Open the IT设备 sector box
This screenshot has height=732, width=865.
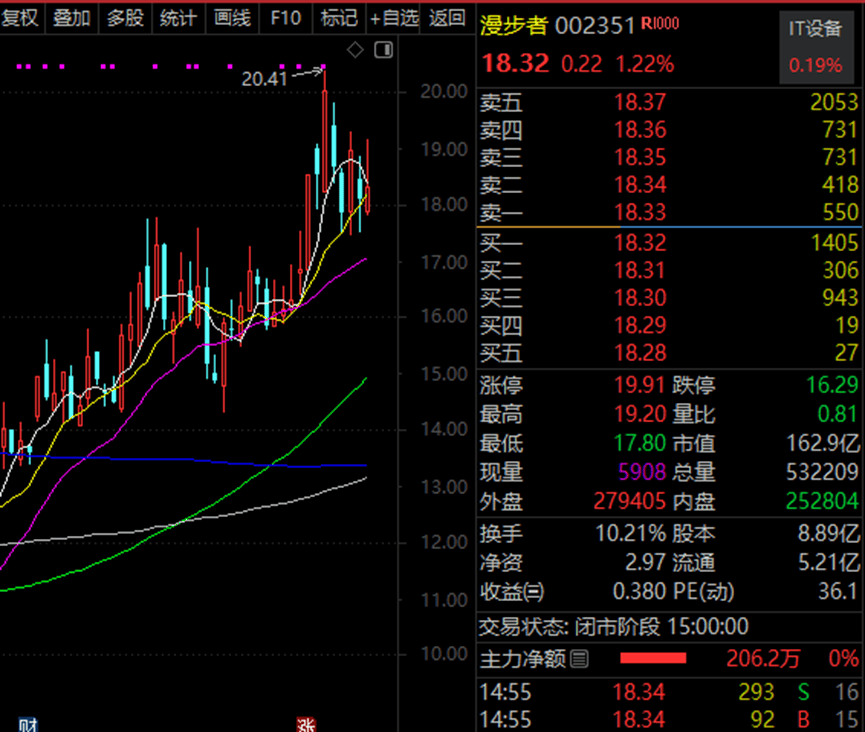click(x=818, y=47)
